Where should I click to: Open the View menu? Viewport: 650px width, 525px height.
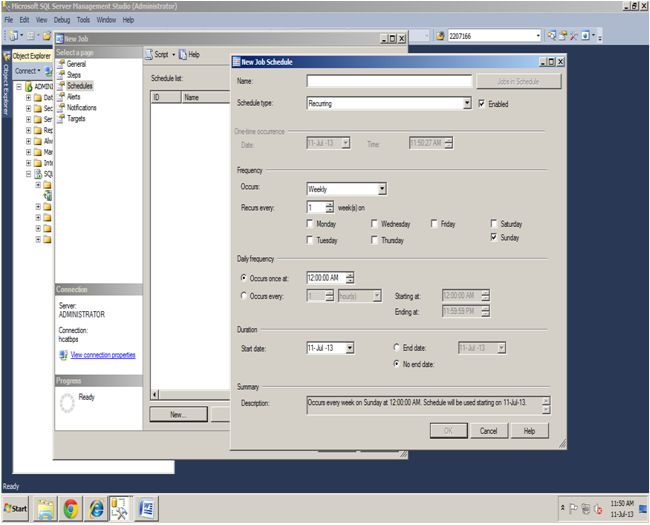[41, 19]
